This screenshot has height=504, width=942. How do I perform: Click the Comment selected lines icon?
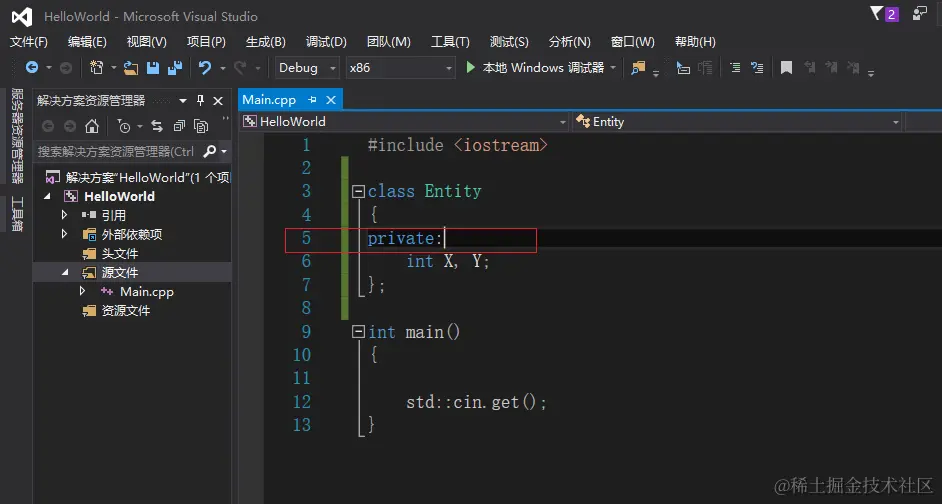pyautogui.click(x=735, y=68)
